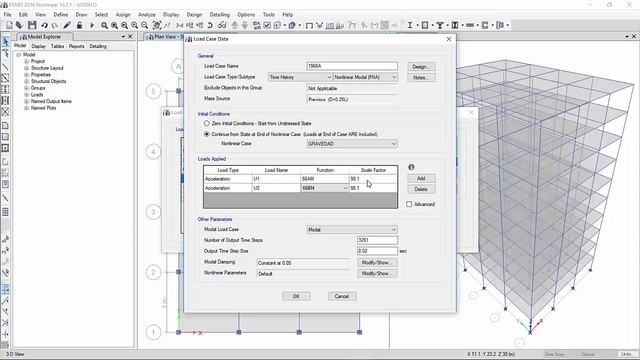Viewport: 640px width, 360px height.
Task: Switch to Display tab in Model Explorer
Action: tap(38, 46)
